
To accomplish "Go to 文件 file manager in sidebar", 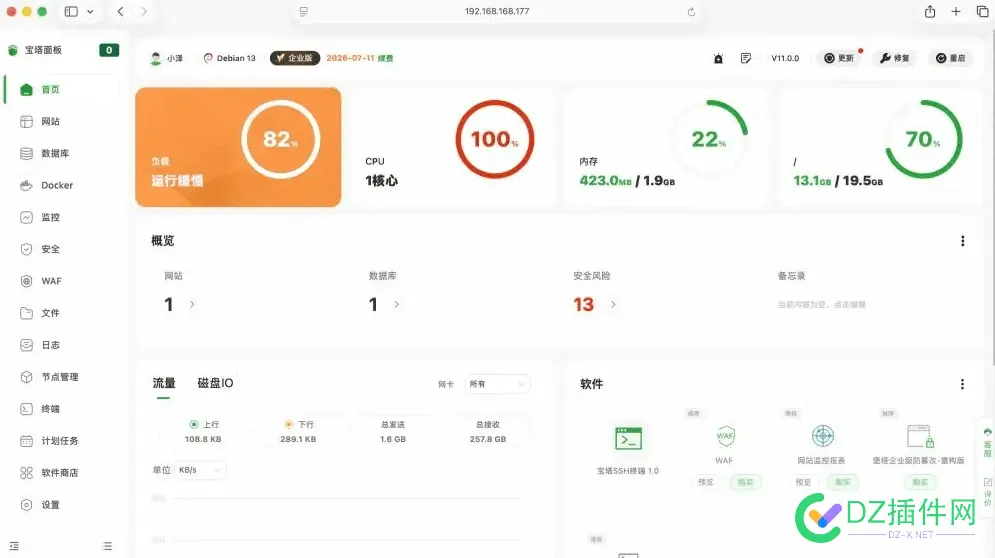I will point(39,313).
